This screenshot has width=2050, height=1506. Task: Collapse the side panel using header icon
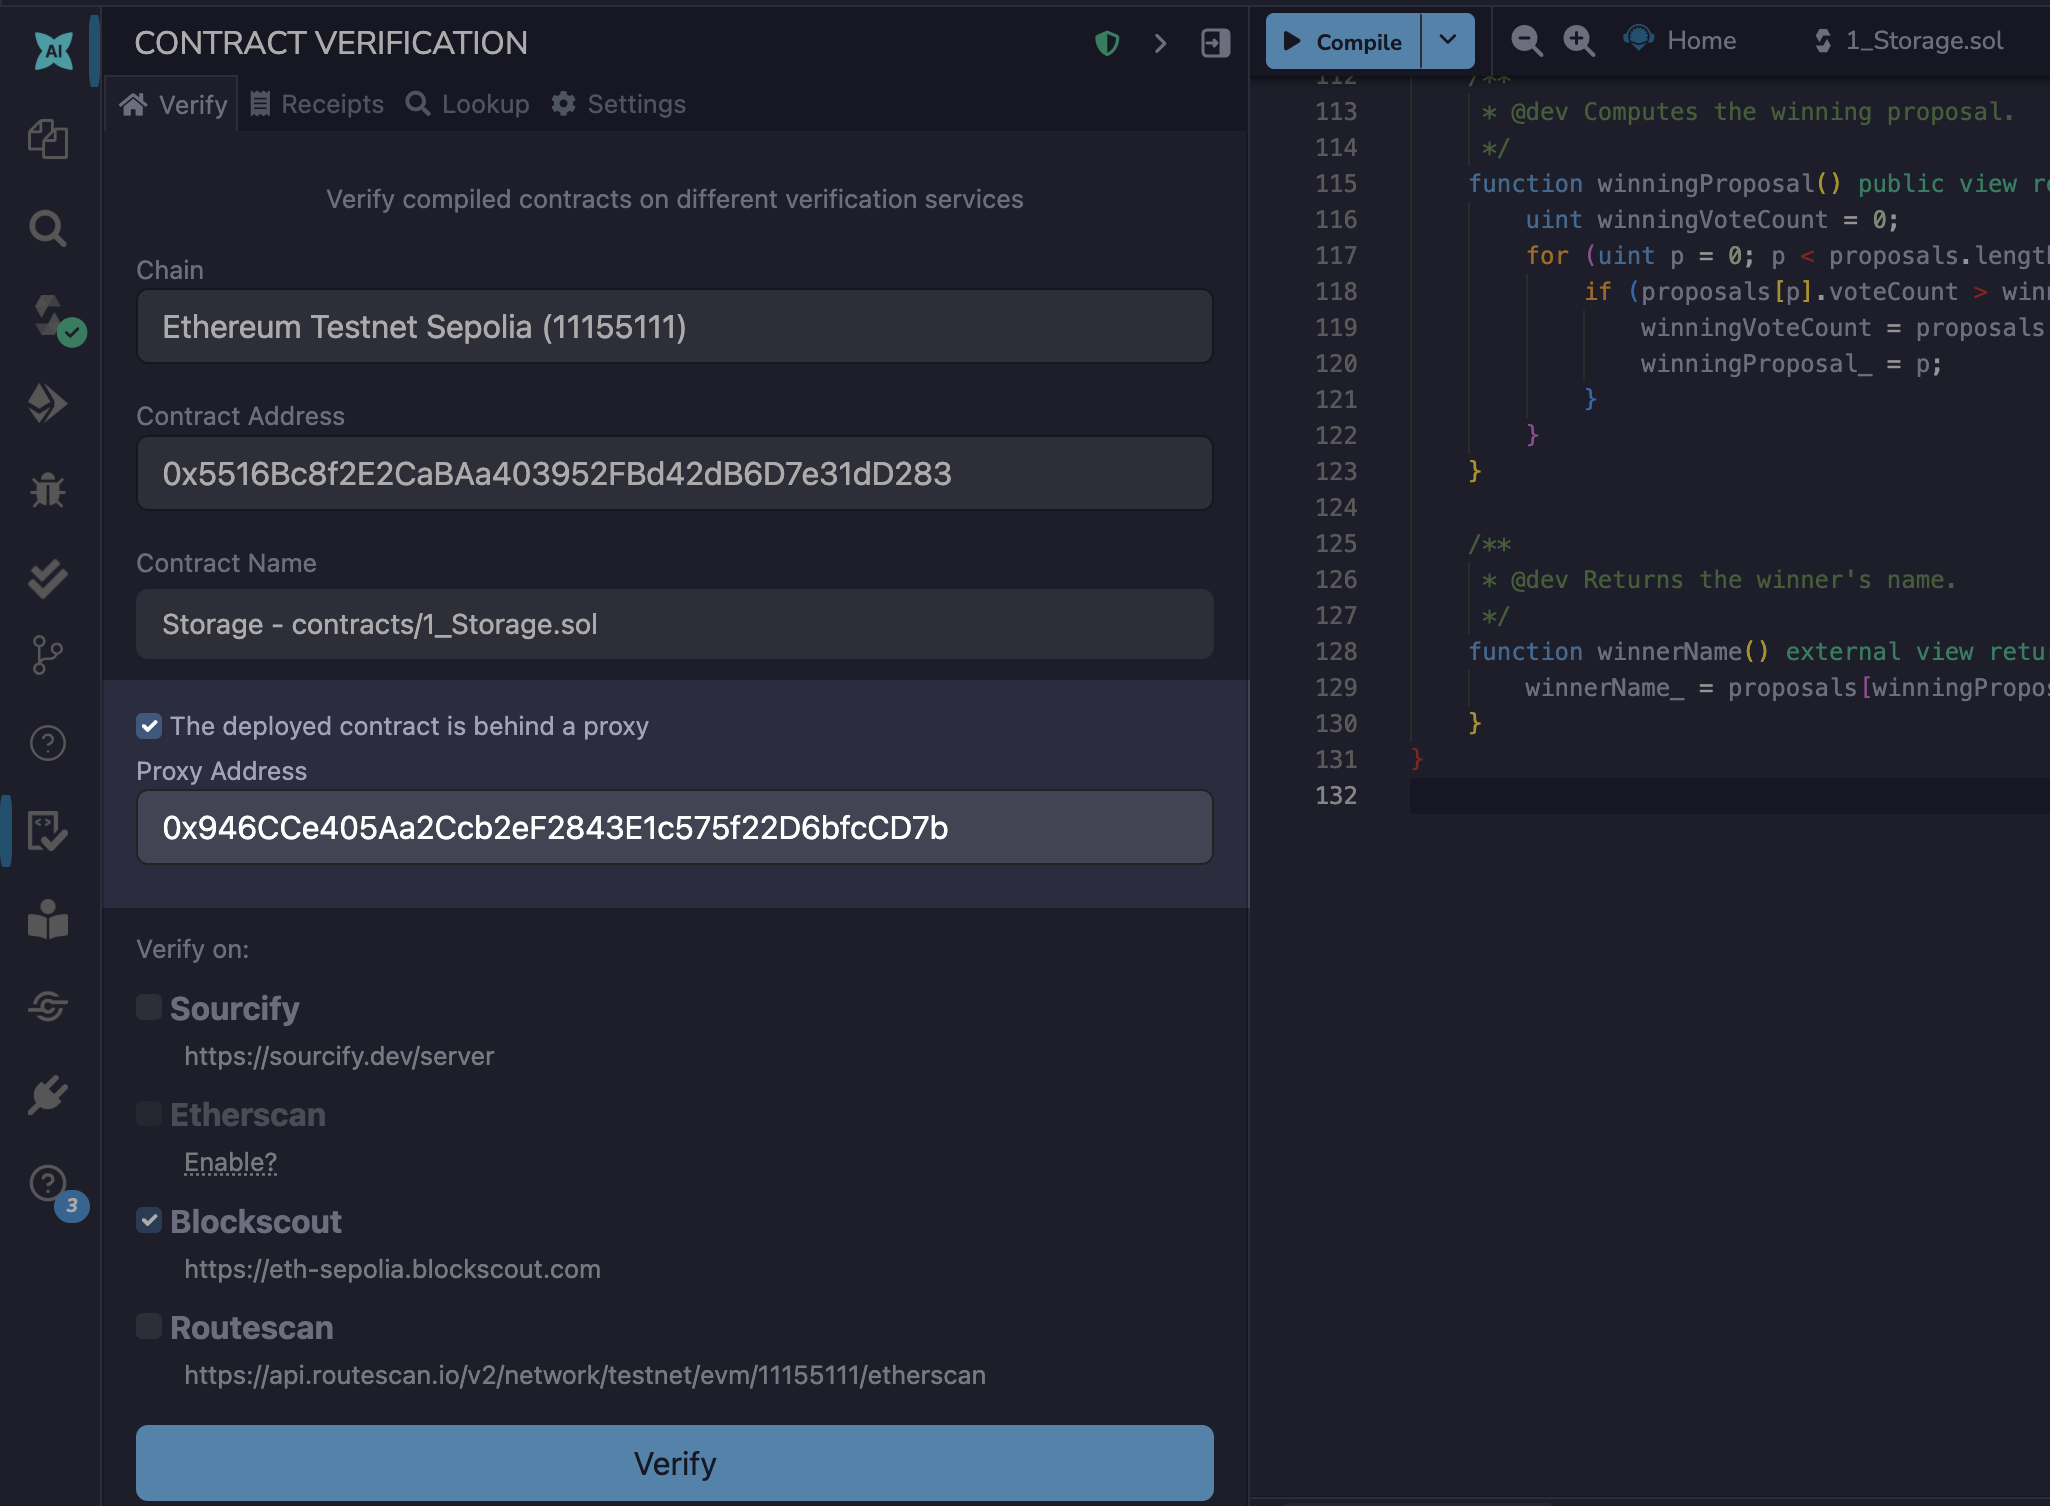[1215, 43]
